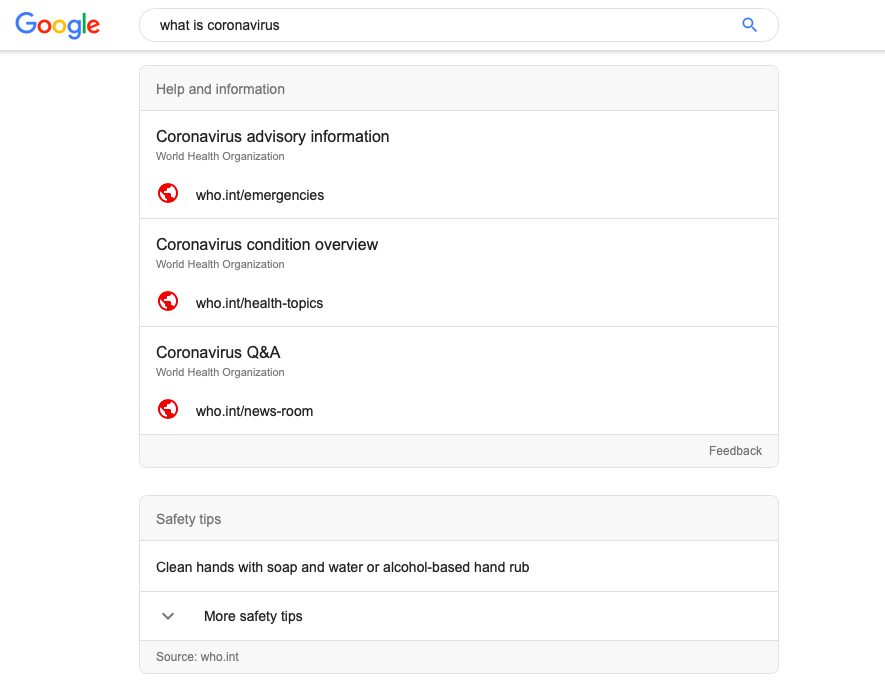Follow the who.int/emergencies link
Image resolution: width=885 pixels, height=683 pixels.
(x=260, y=195)
